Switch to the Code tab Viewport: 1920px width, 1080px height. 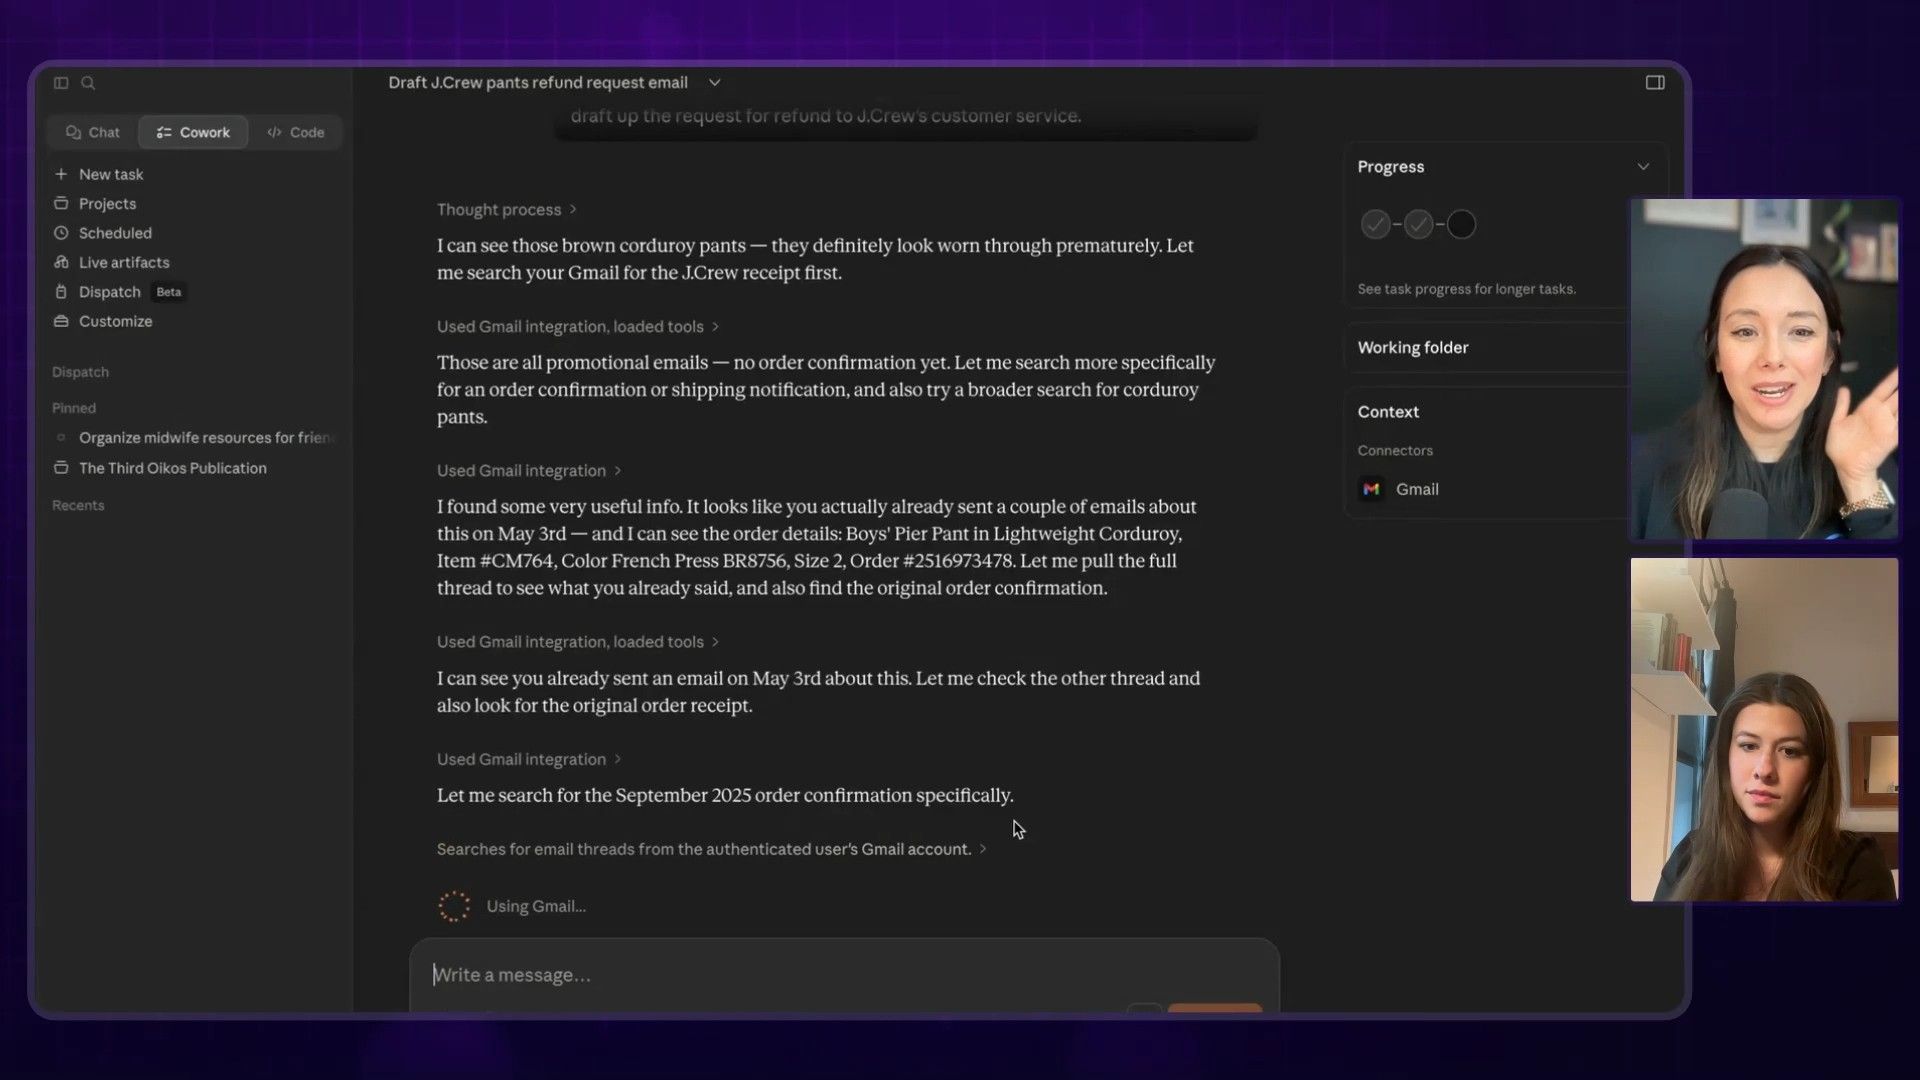tap(296, 132)
